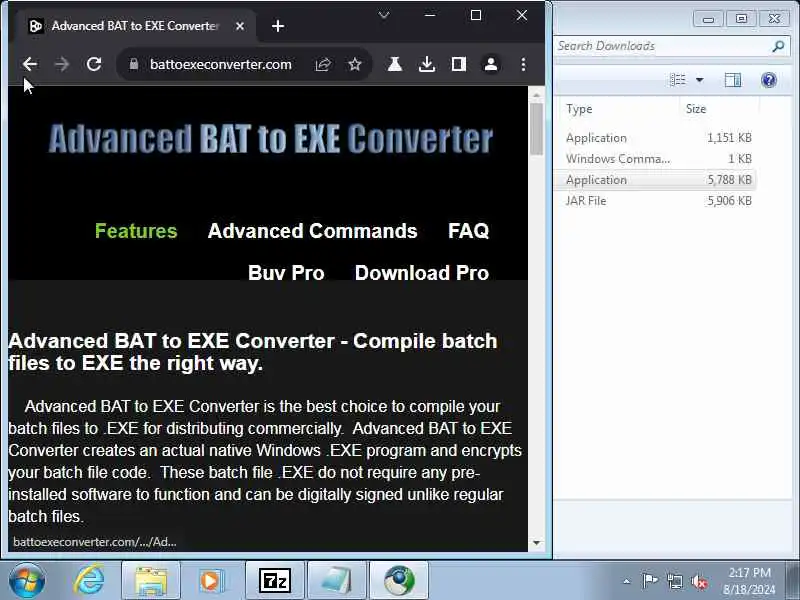Open the Features page link
The width and height of the screenshot is (800, 600).
136,231
